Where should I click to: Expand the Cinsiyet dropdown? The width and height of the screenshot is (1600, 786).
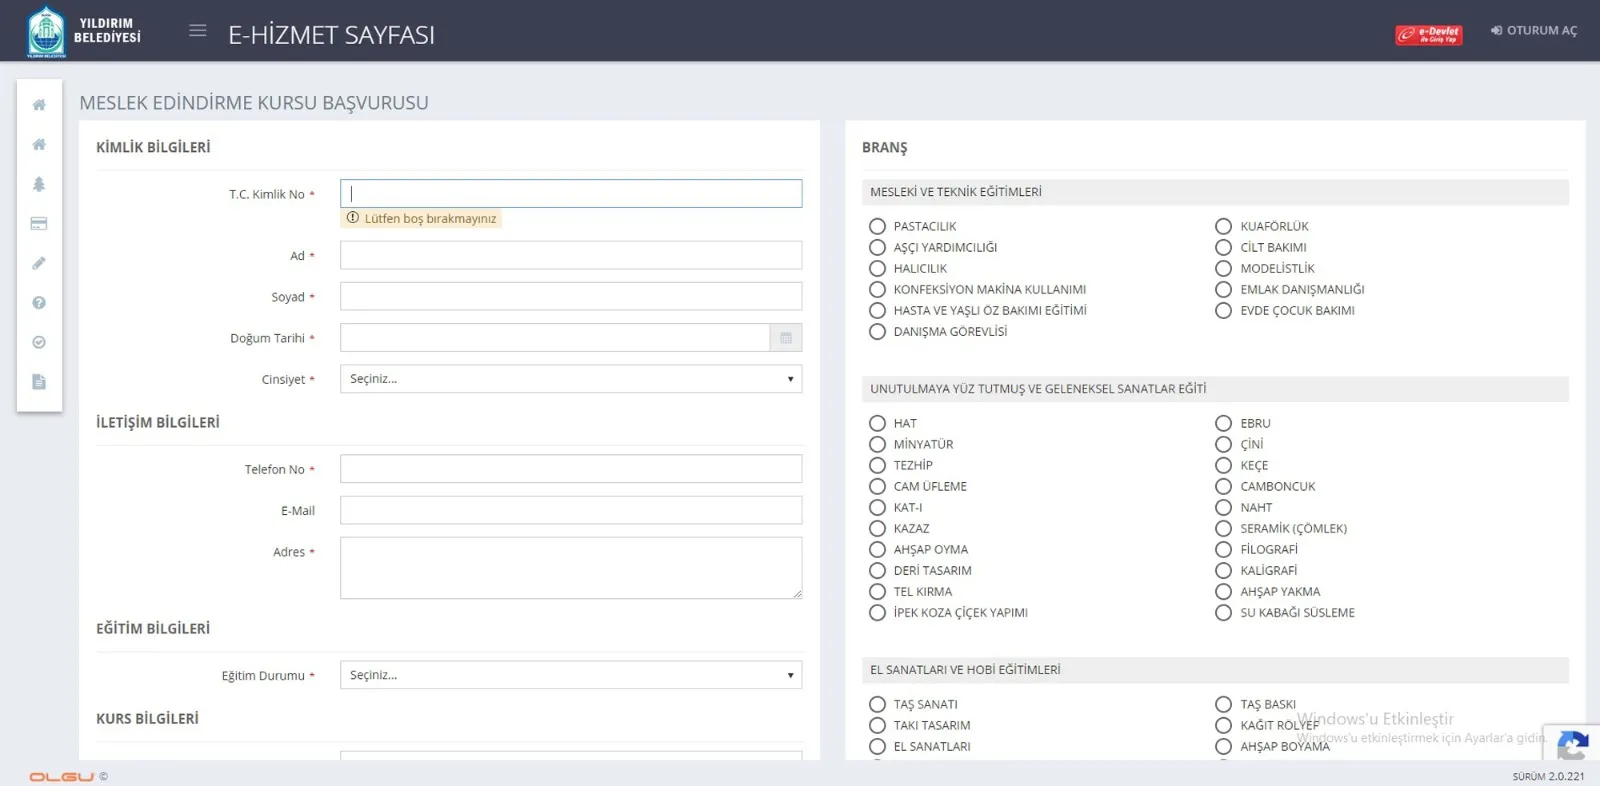(x=570, y=379)
